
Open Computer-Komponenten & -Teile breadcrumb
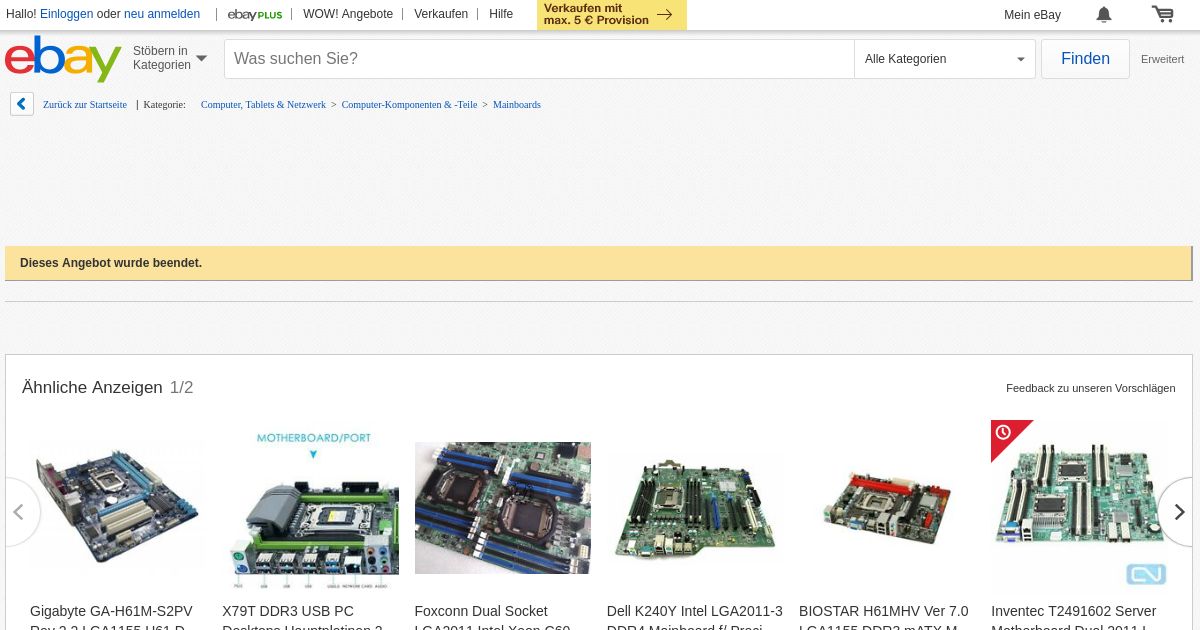pyautogui.click(x=409, y=104)
